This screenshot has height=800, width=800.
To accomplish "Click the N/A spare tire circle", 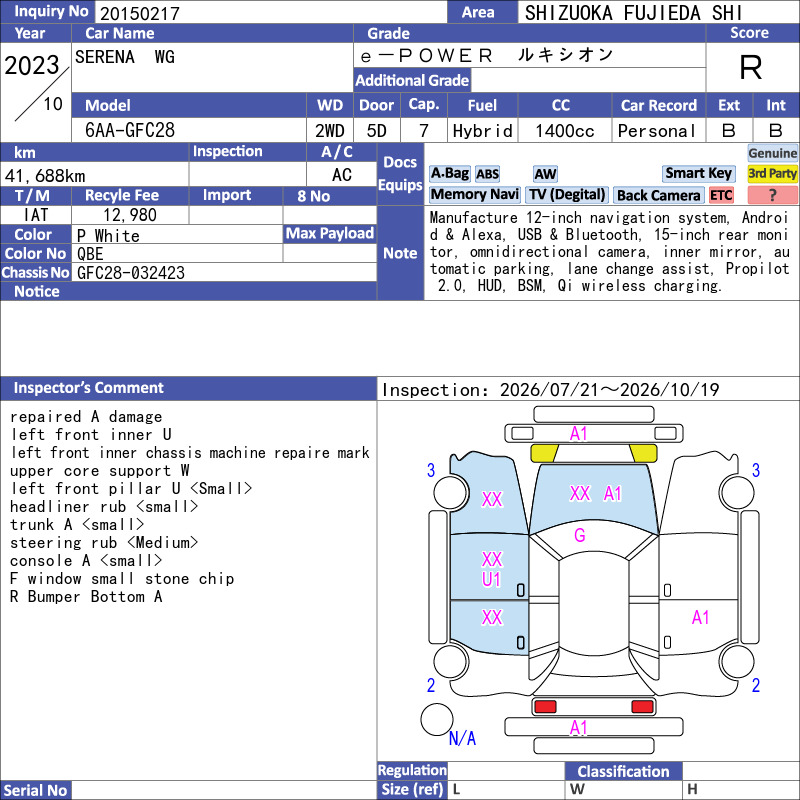I will (437, 719).
